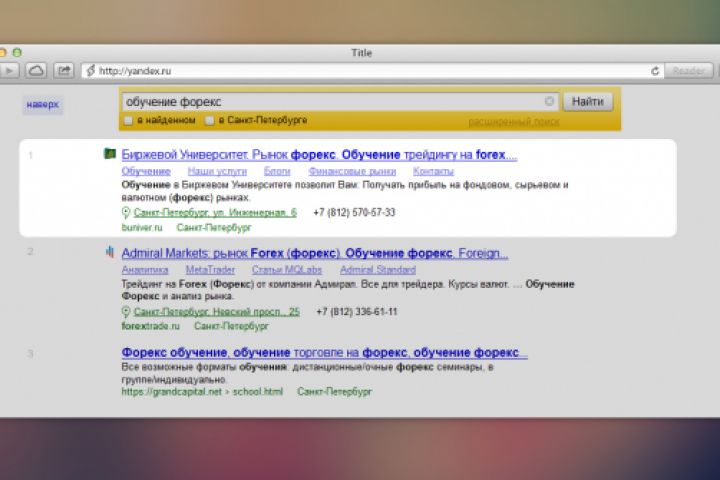Click the Найти search button
Screen dimensions: 720x480
pos(588,102)
